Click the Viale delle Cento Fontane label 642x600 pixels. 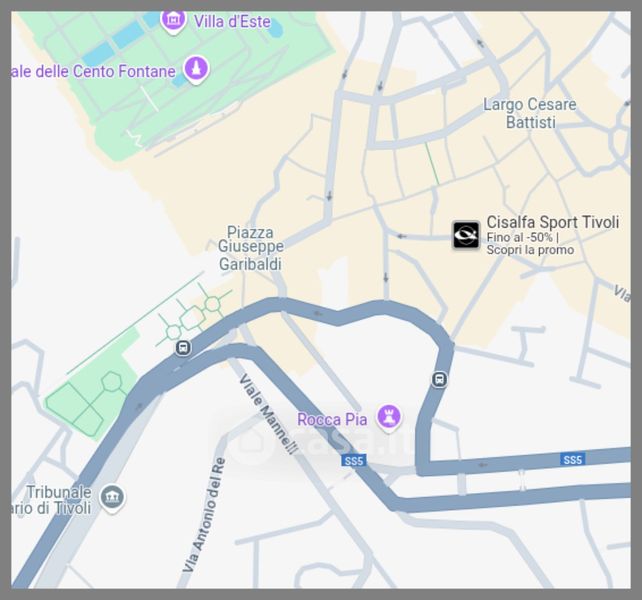coord(93,71)
